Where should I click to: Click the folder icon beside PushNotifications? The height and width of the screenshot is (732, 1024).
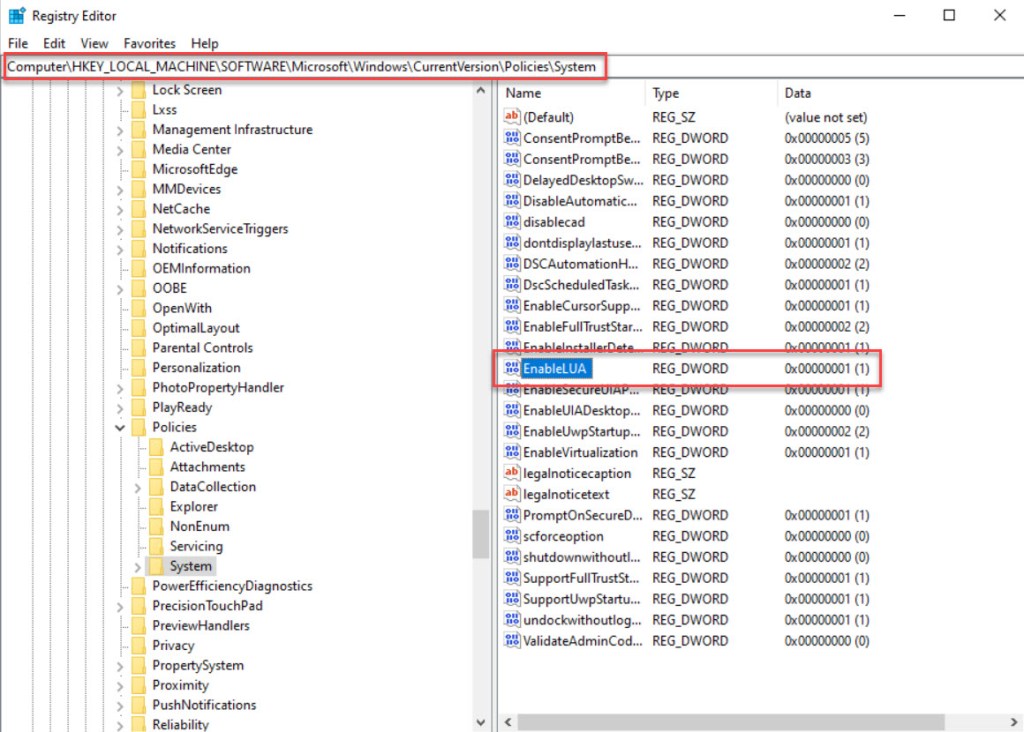point(138,705)
